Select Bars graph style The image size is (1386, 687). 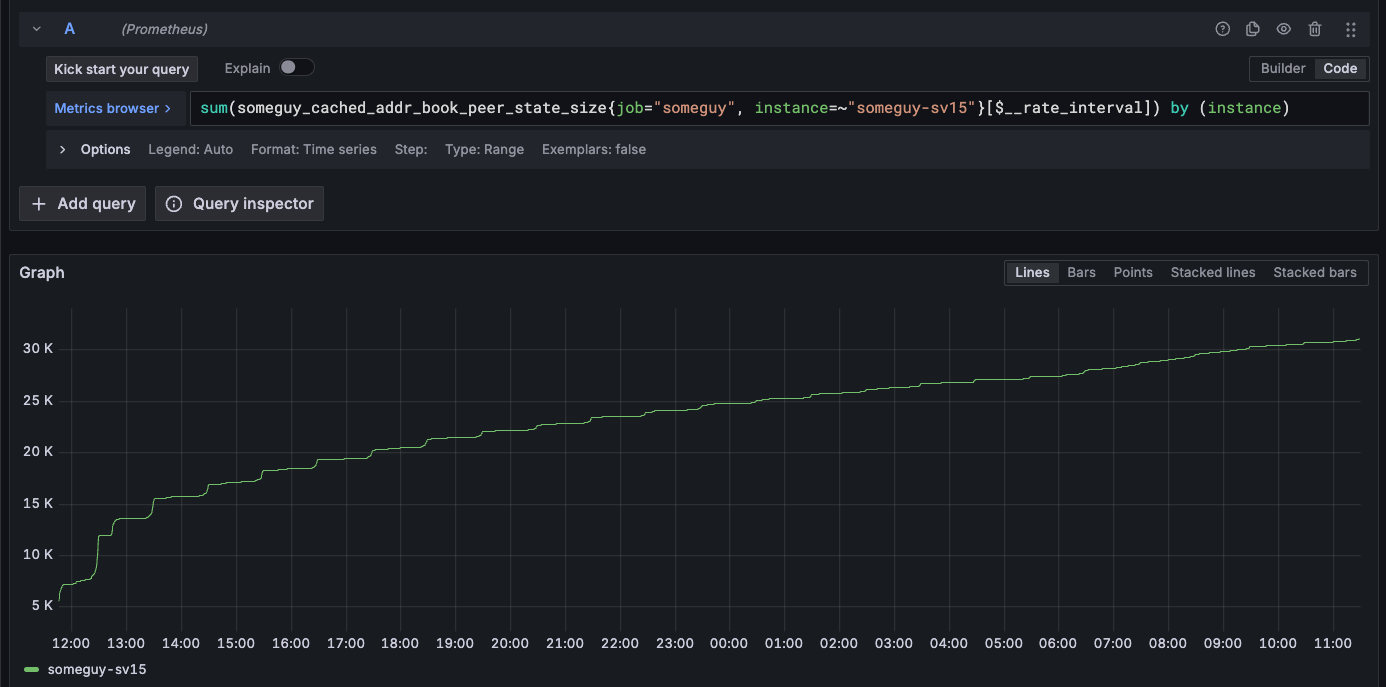pos(1081,272)
